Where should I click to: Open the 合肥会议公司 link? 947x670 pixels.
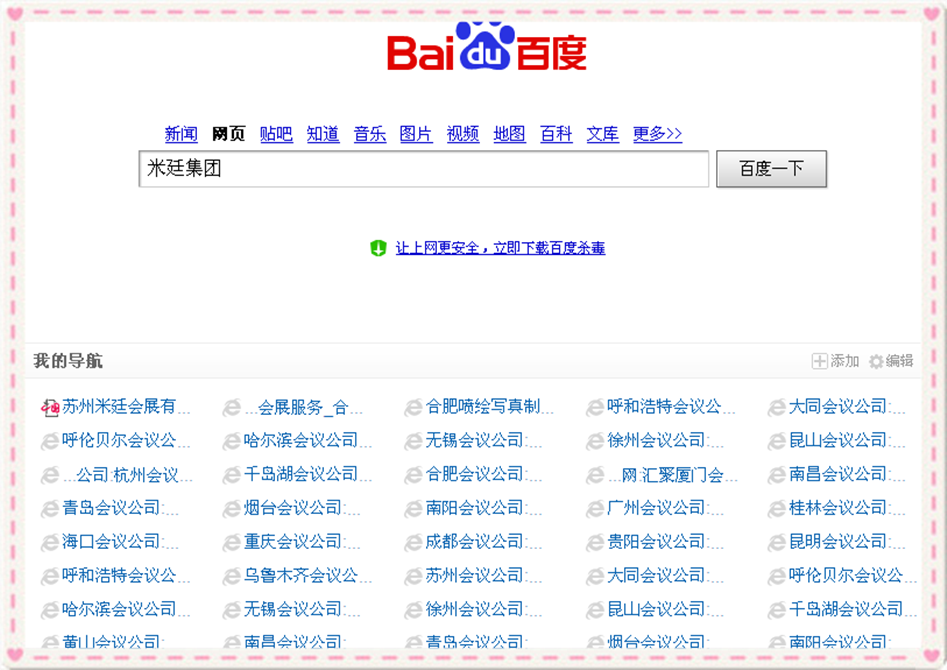coord(483,474)
